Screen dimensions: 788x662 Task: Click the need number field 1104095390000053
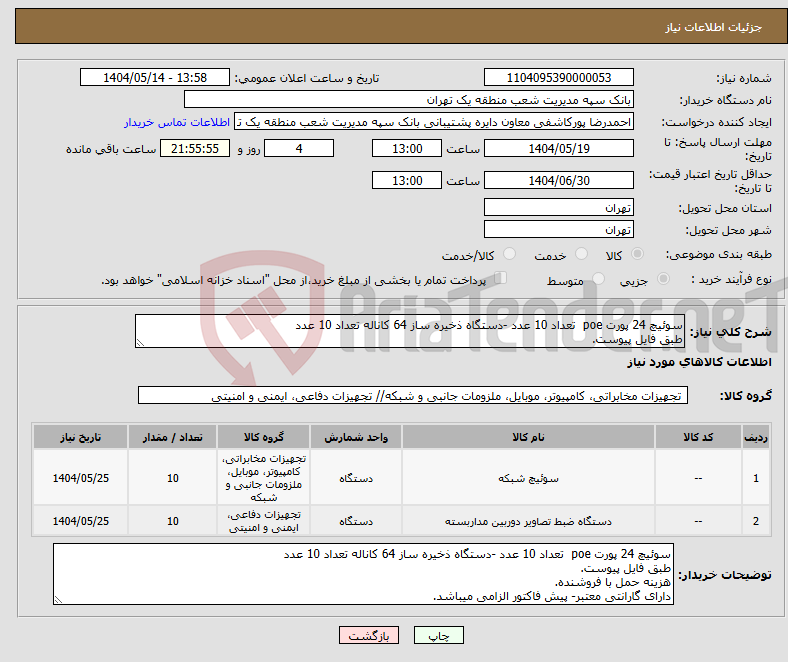558,77
